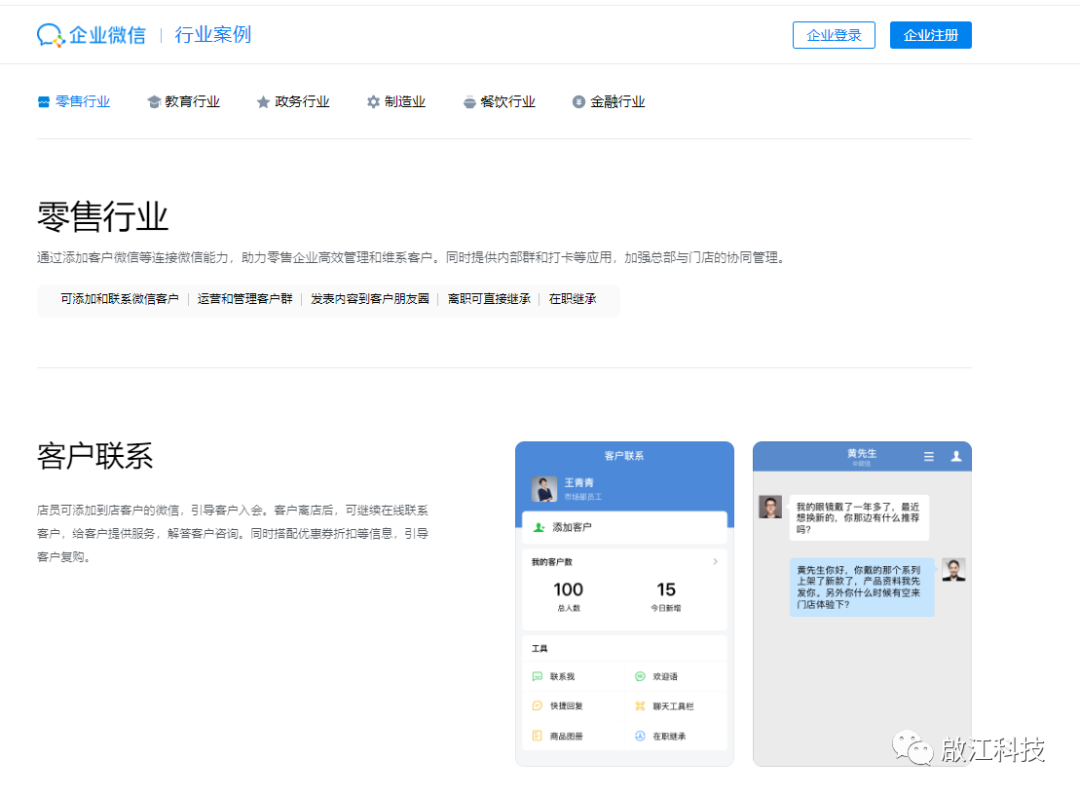
Task: Switch to the 政务行业 tab
Action: [x=293, y=102]
